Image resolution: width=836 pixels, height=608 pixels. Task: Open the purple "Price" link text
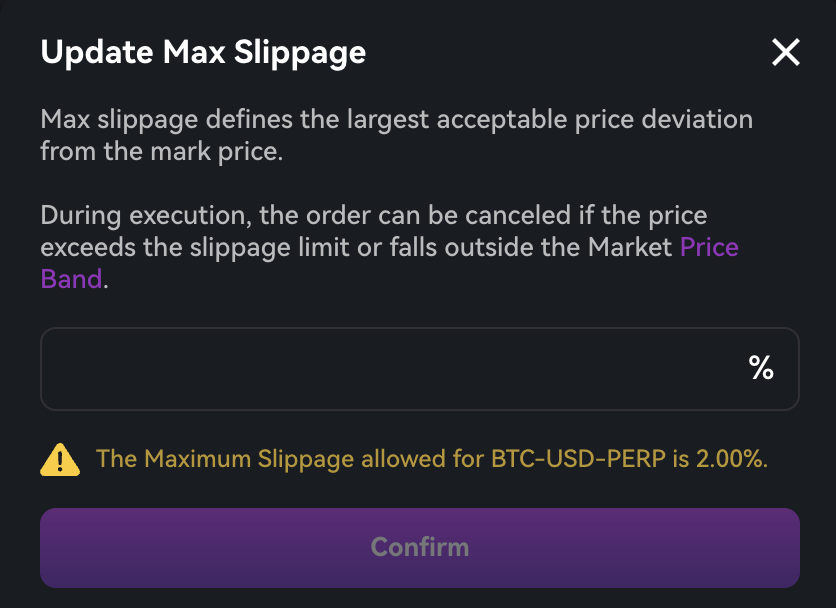coord(709,247)
